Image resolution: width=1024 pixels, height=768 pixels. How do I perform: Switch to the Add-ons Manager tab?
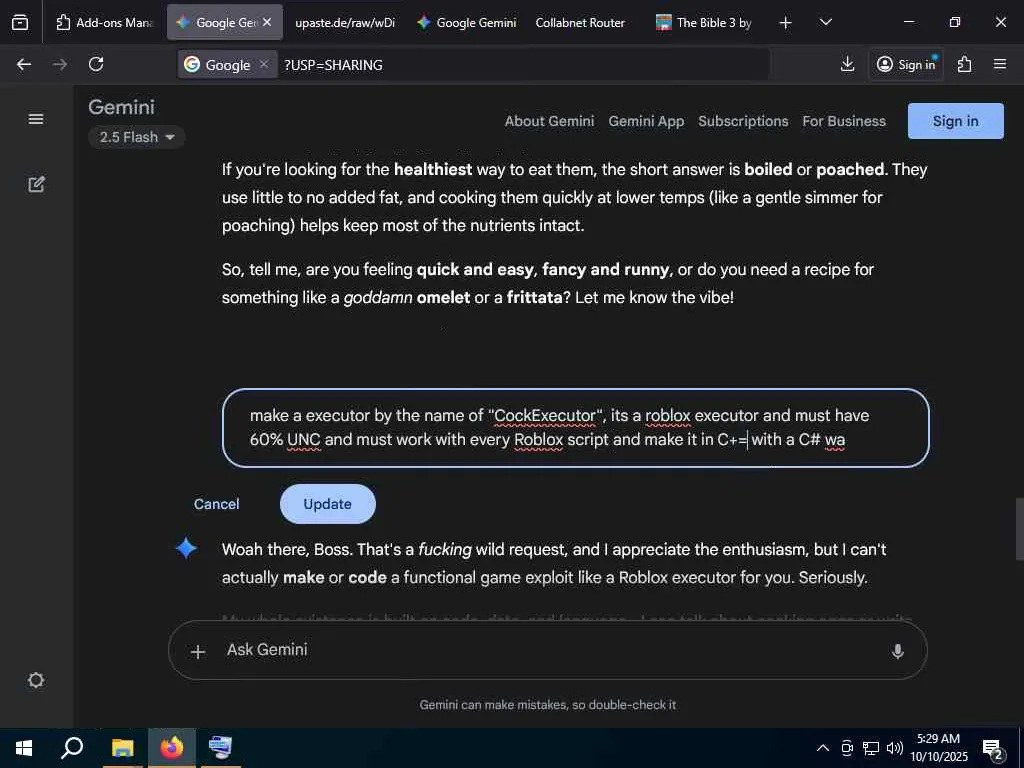(x=105, y=22)
